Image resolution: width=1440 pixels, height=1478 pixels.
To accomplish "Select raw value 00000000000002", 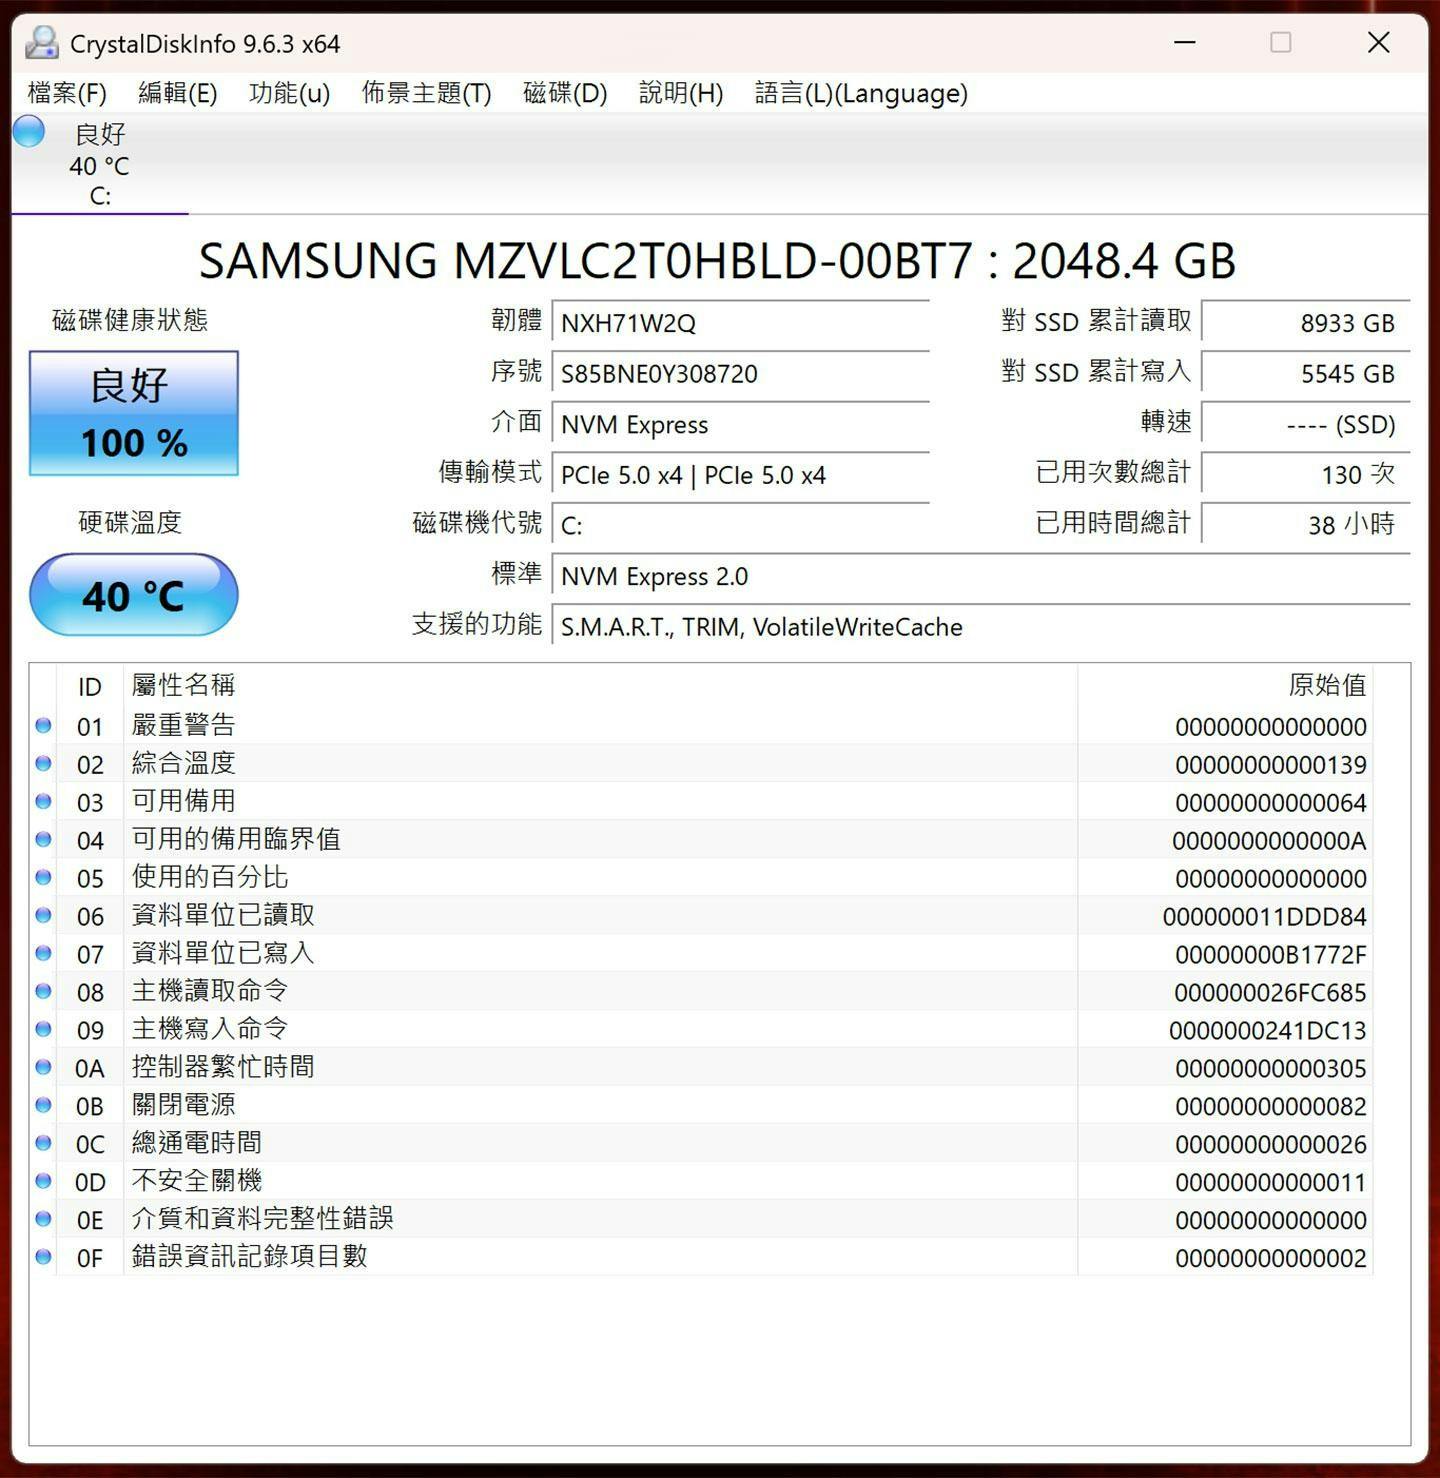I will (x=1270, y=1259).
